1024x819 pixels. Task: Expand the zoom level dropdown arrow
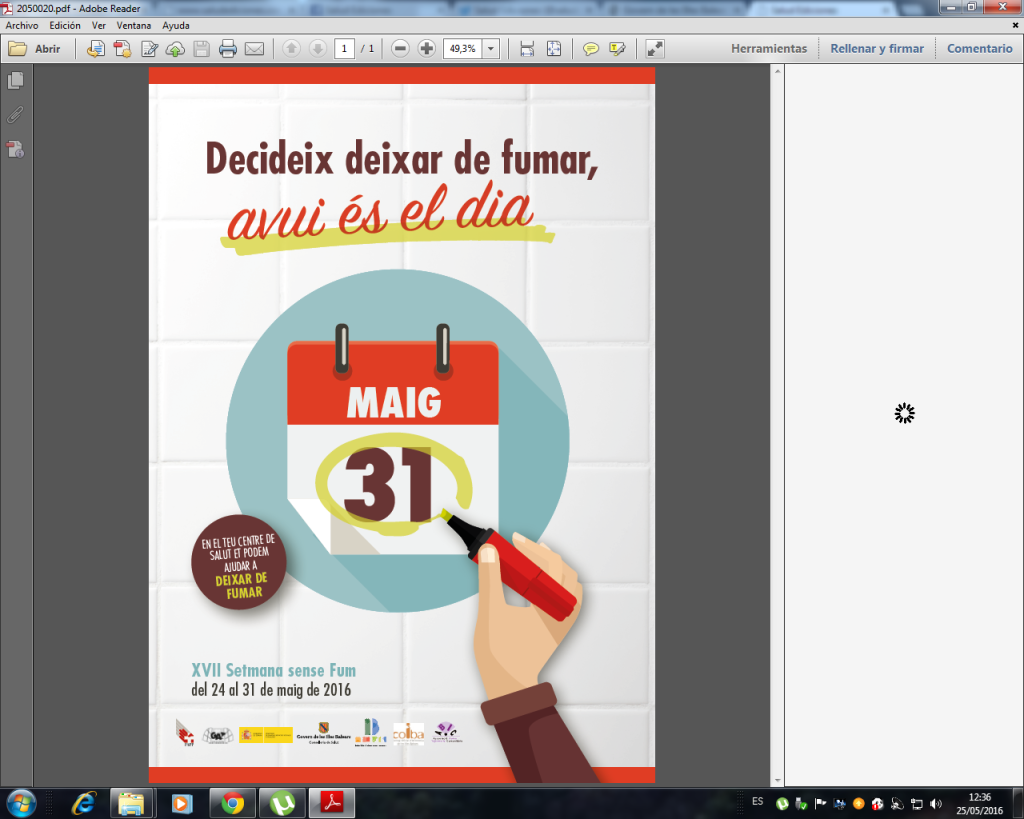[x=490, y=49]
